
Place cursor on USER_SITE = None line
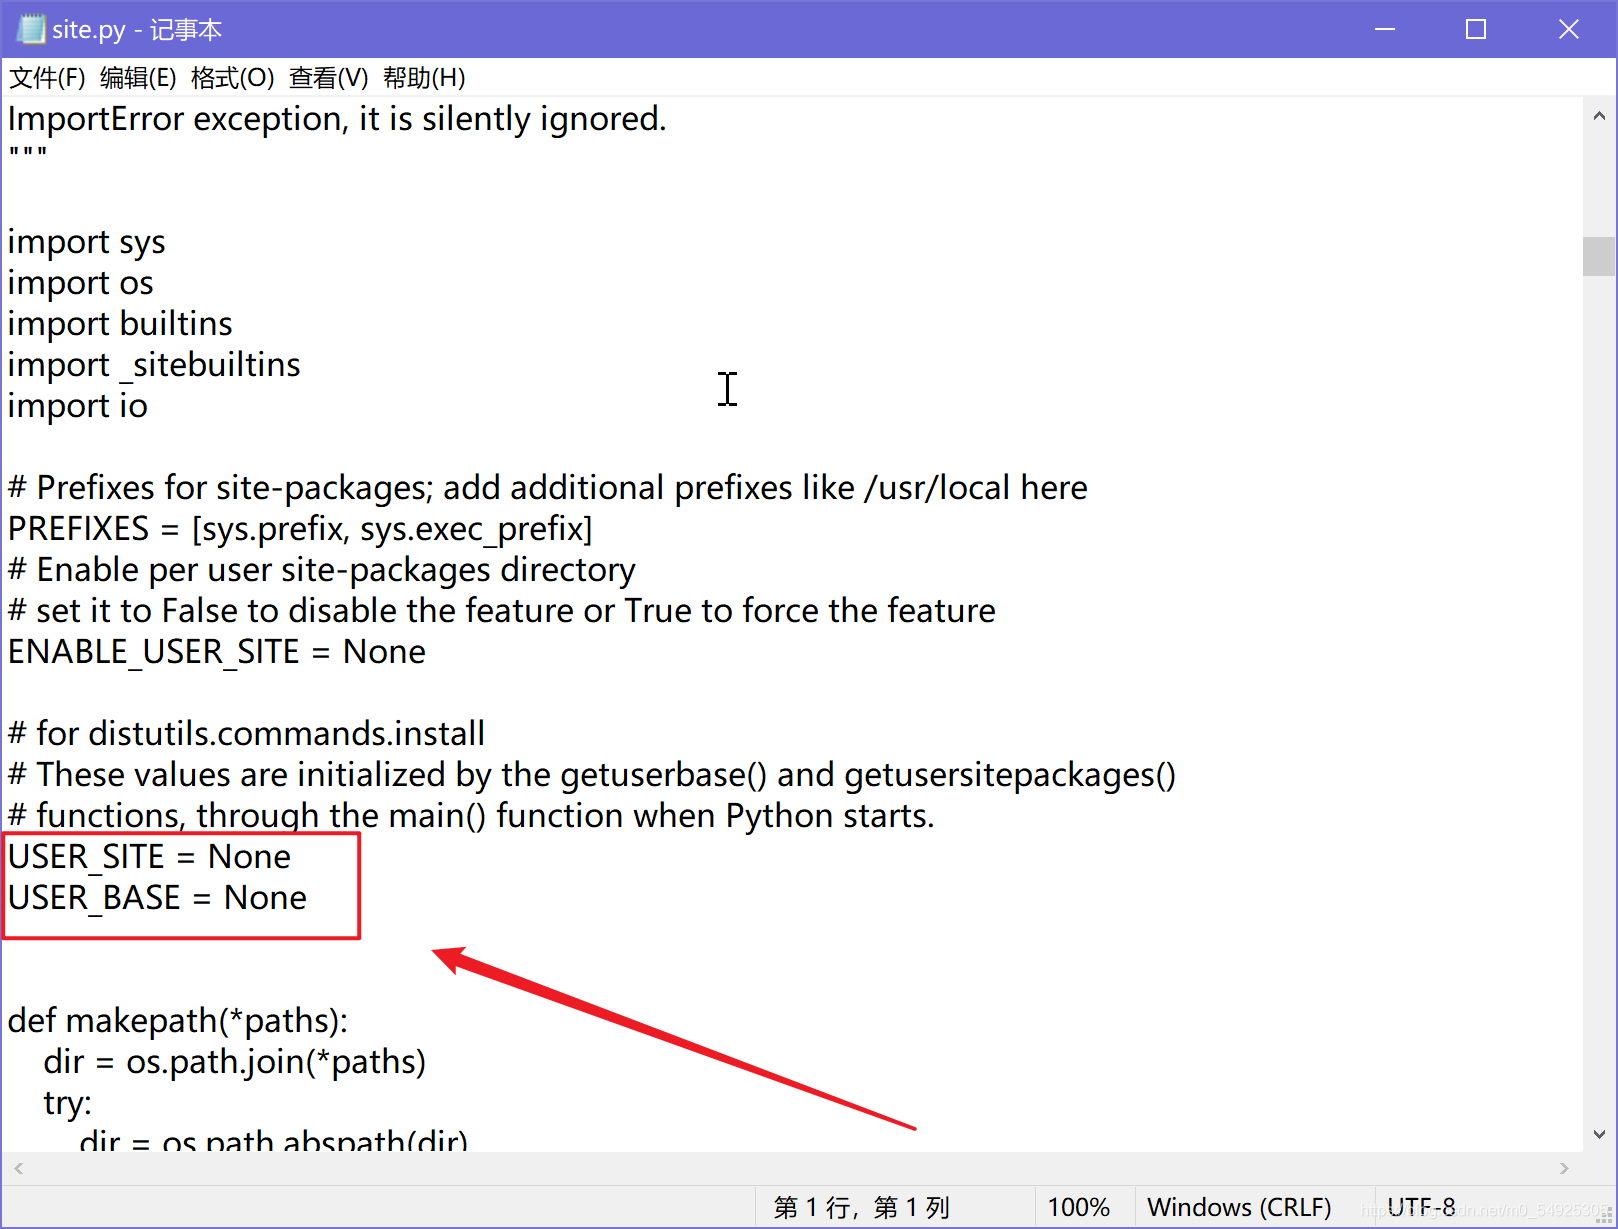[x=148, y=856]
